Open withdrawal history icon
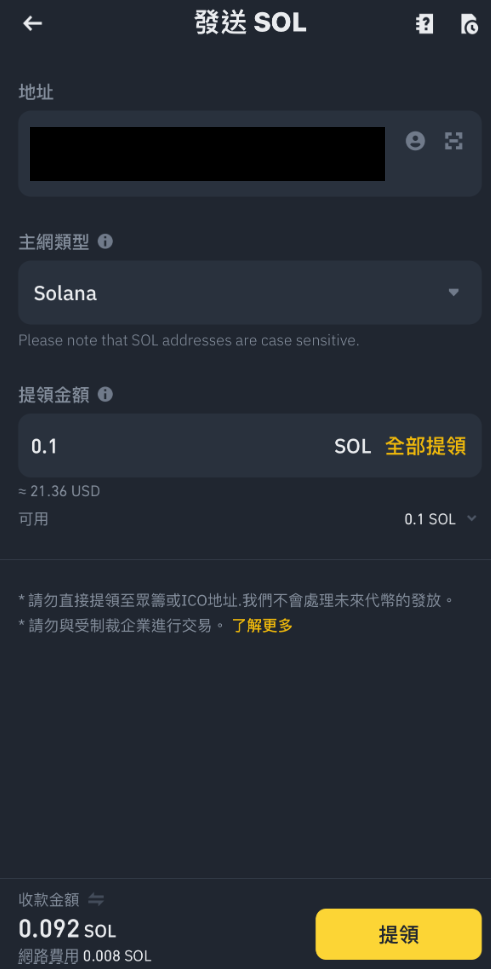491x969 pixels. (469, 24)
